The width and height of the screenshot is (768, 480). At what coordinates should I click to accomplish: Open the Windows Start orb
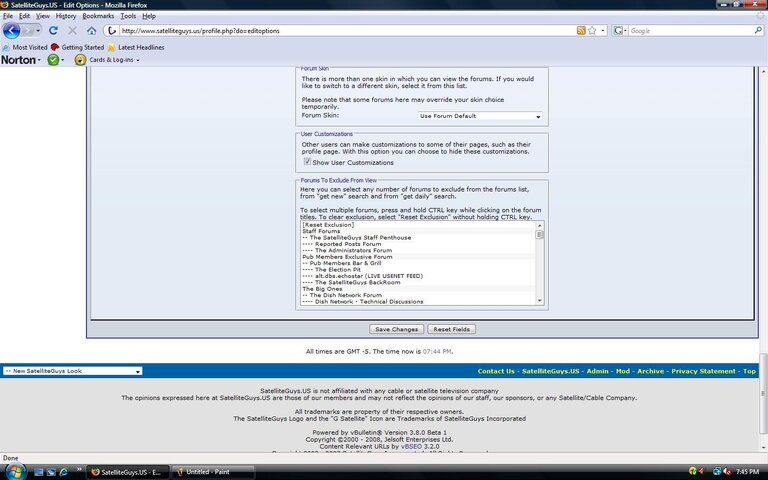pos(15,472)
